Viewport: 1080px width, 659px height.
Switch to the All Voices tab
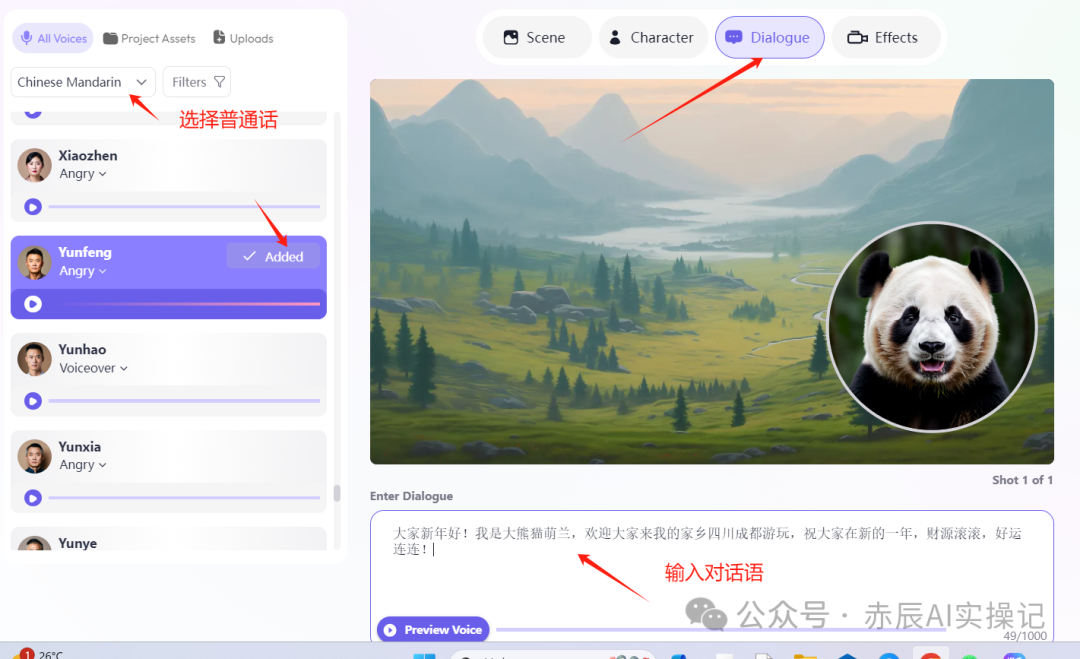click(53, 38)
